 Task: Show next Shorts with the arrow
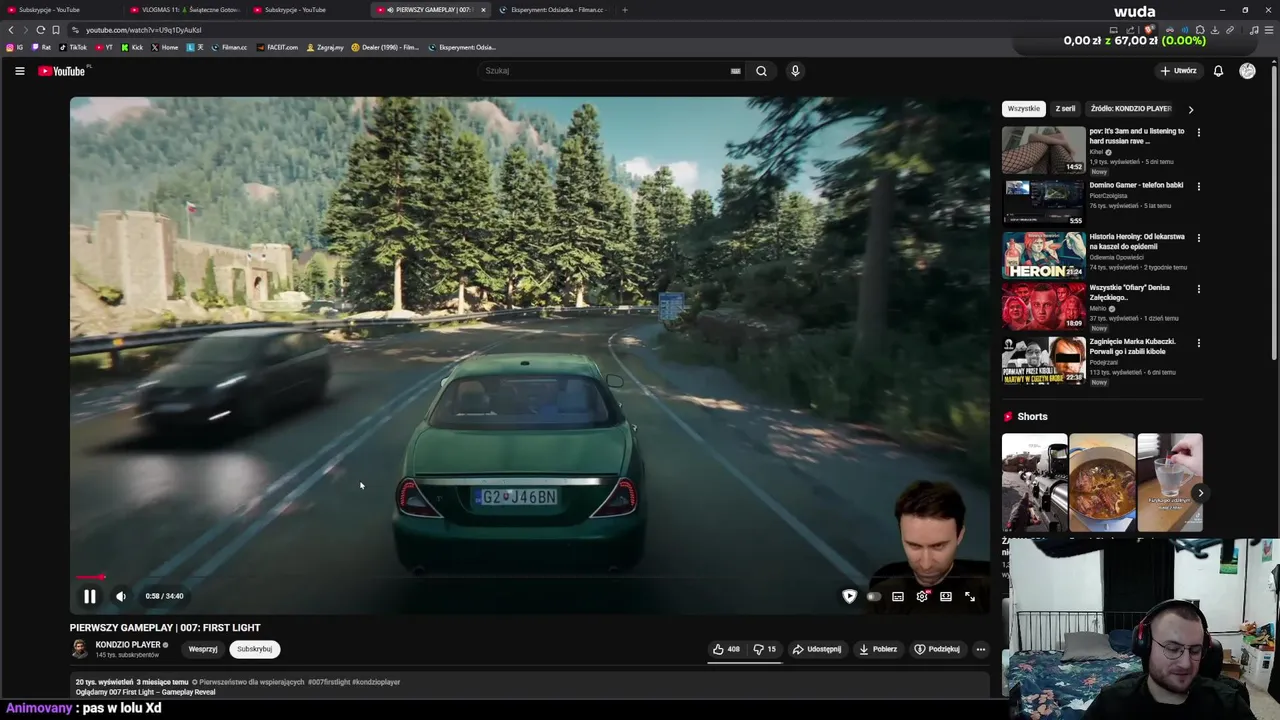(x=1200, y=493)
